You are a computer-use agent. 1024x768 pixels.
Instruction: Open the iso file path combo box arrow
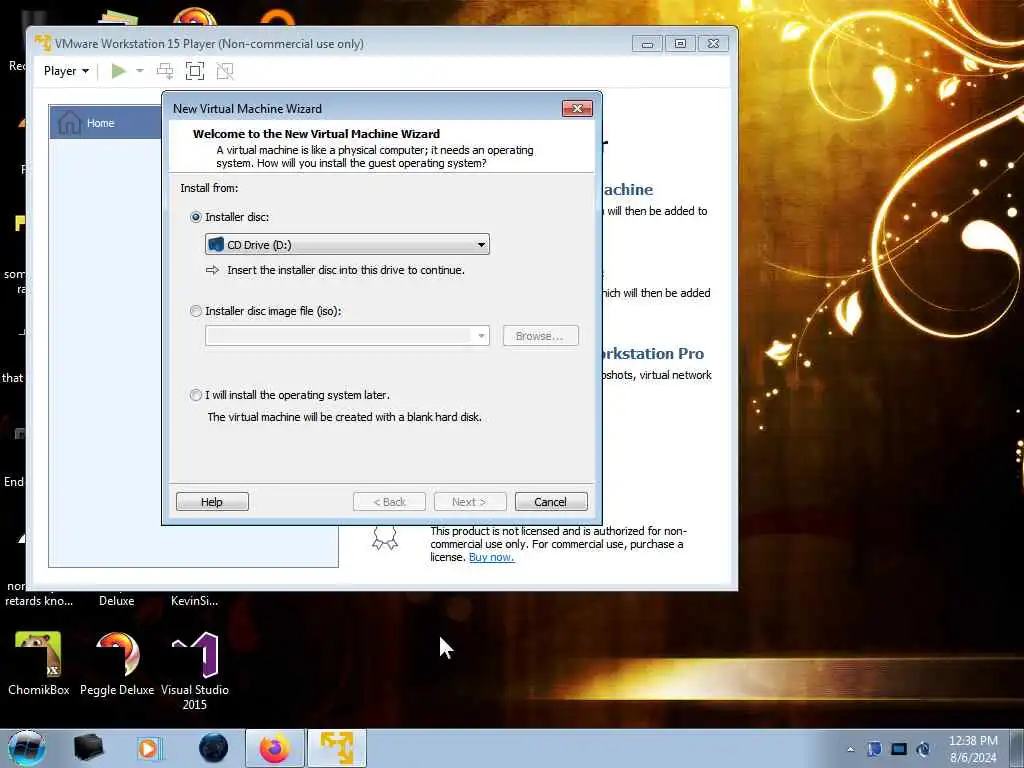pyautogui.click(x=481, y=336)
